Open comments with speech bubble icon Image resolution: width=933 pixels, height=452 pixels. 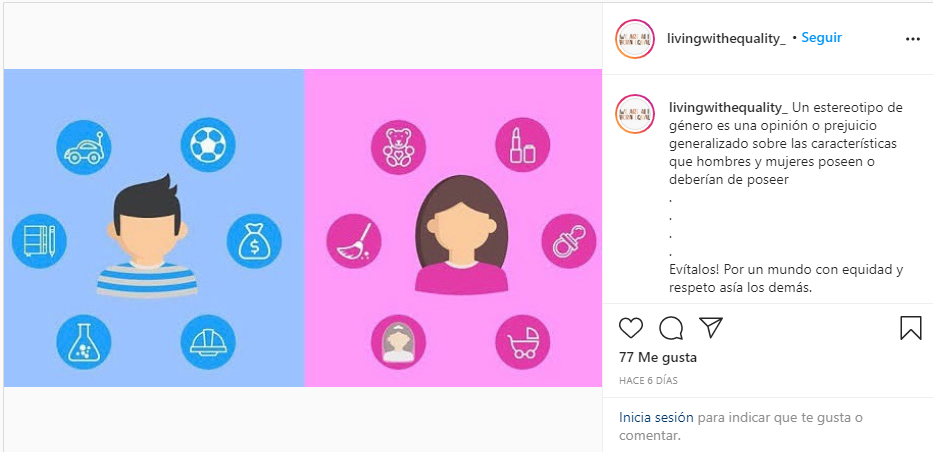click(671, 328)
